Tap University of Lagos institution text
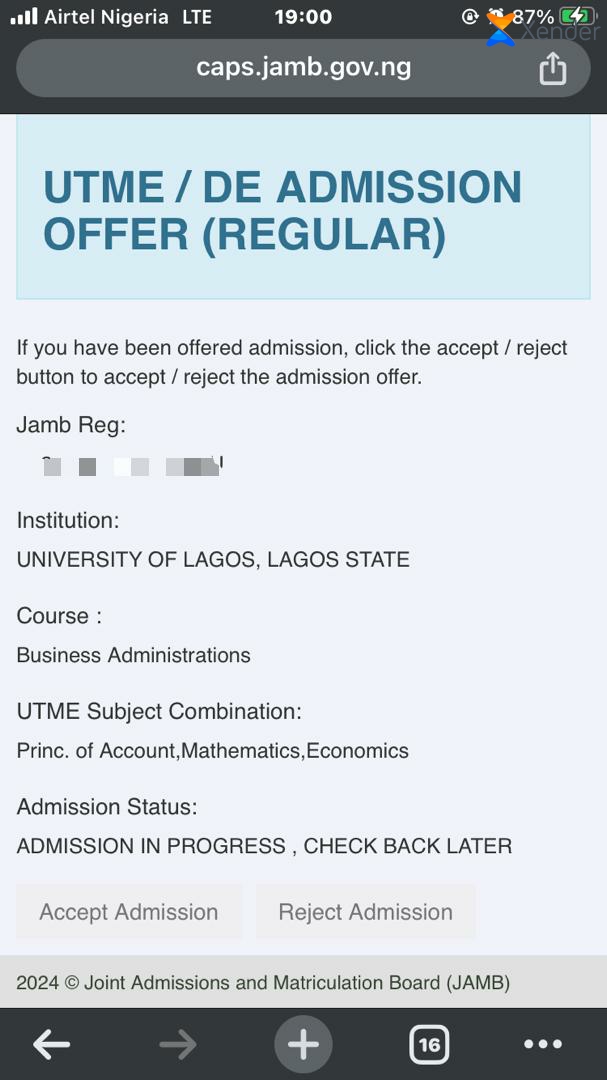607x1080 pixels. [213, 559]
